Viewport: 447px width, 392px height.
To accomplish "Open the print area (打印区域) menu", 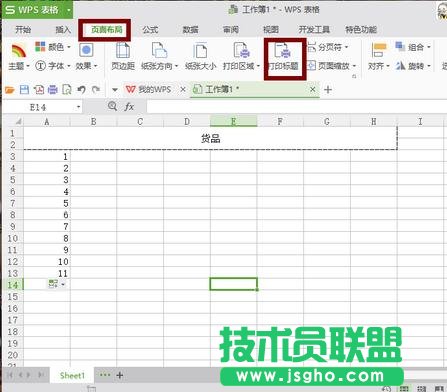I will 241,57.
